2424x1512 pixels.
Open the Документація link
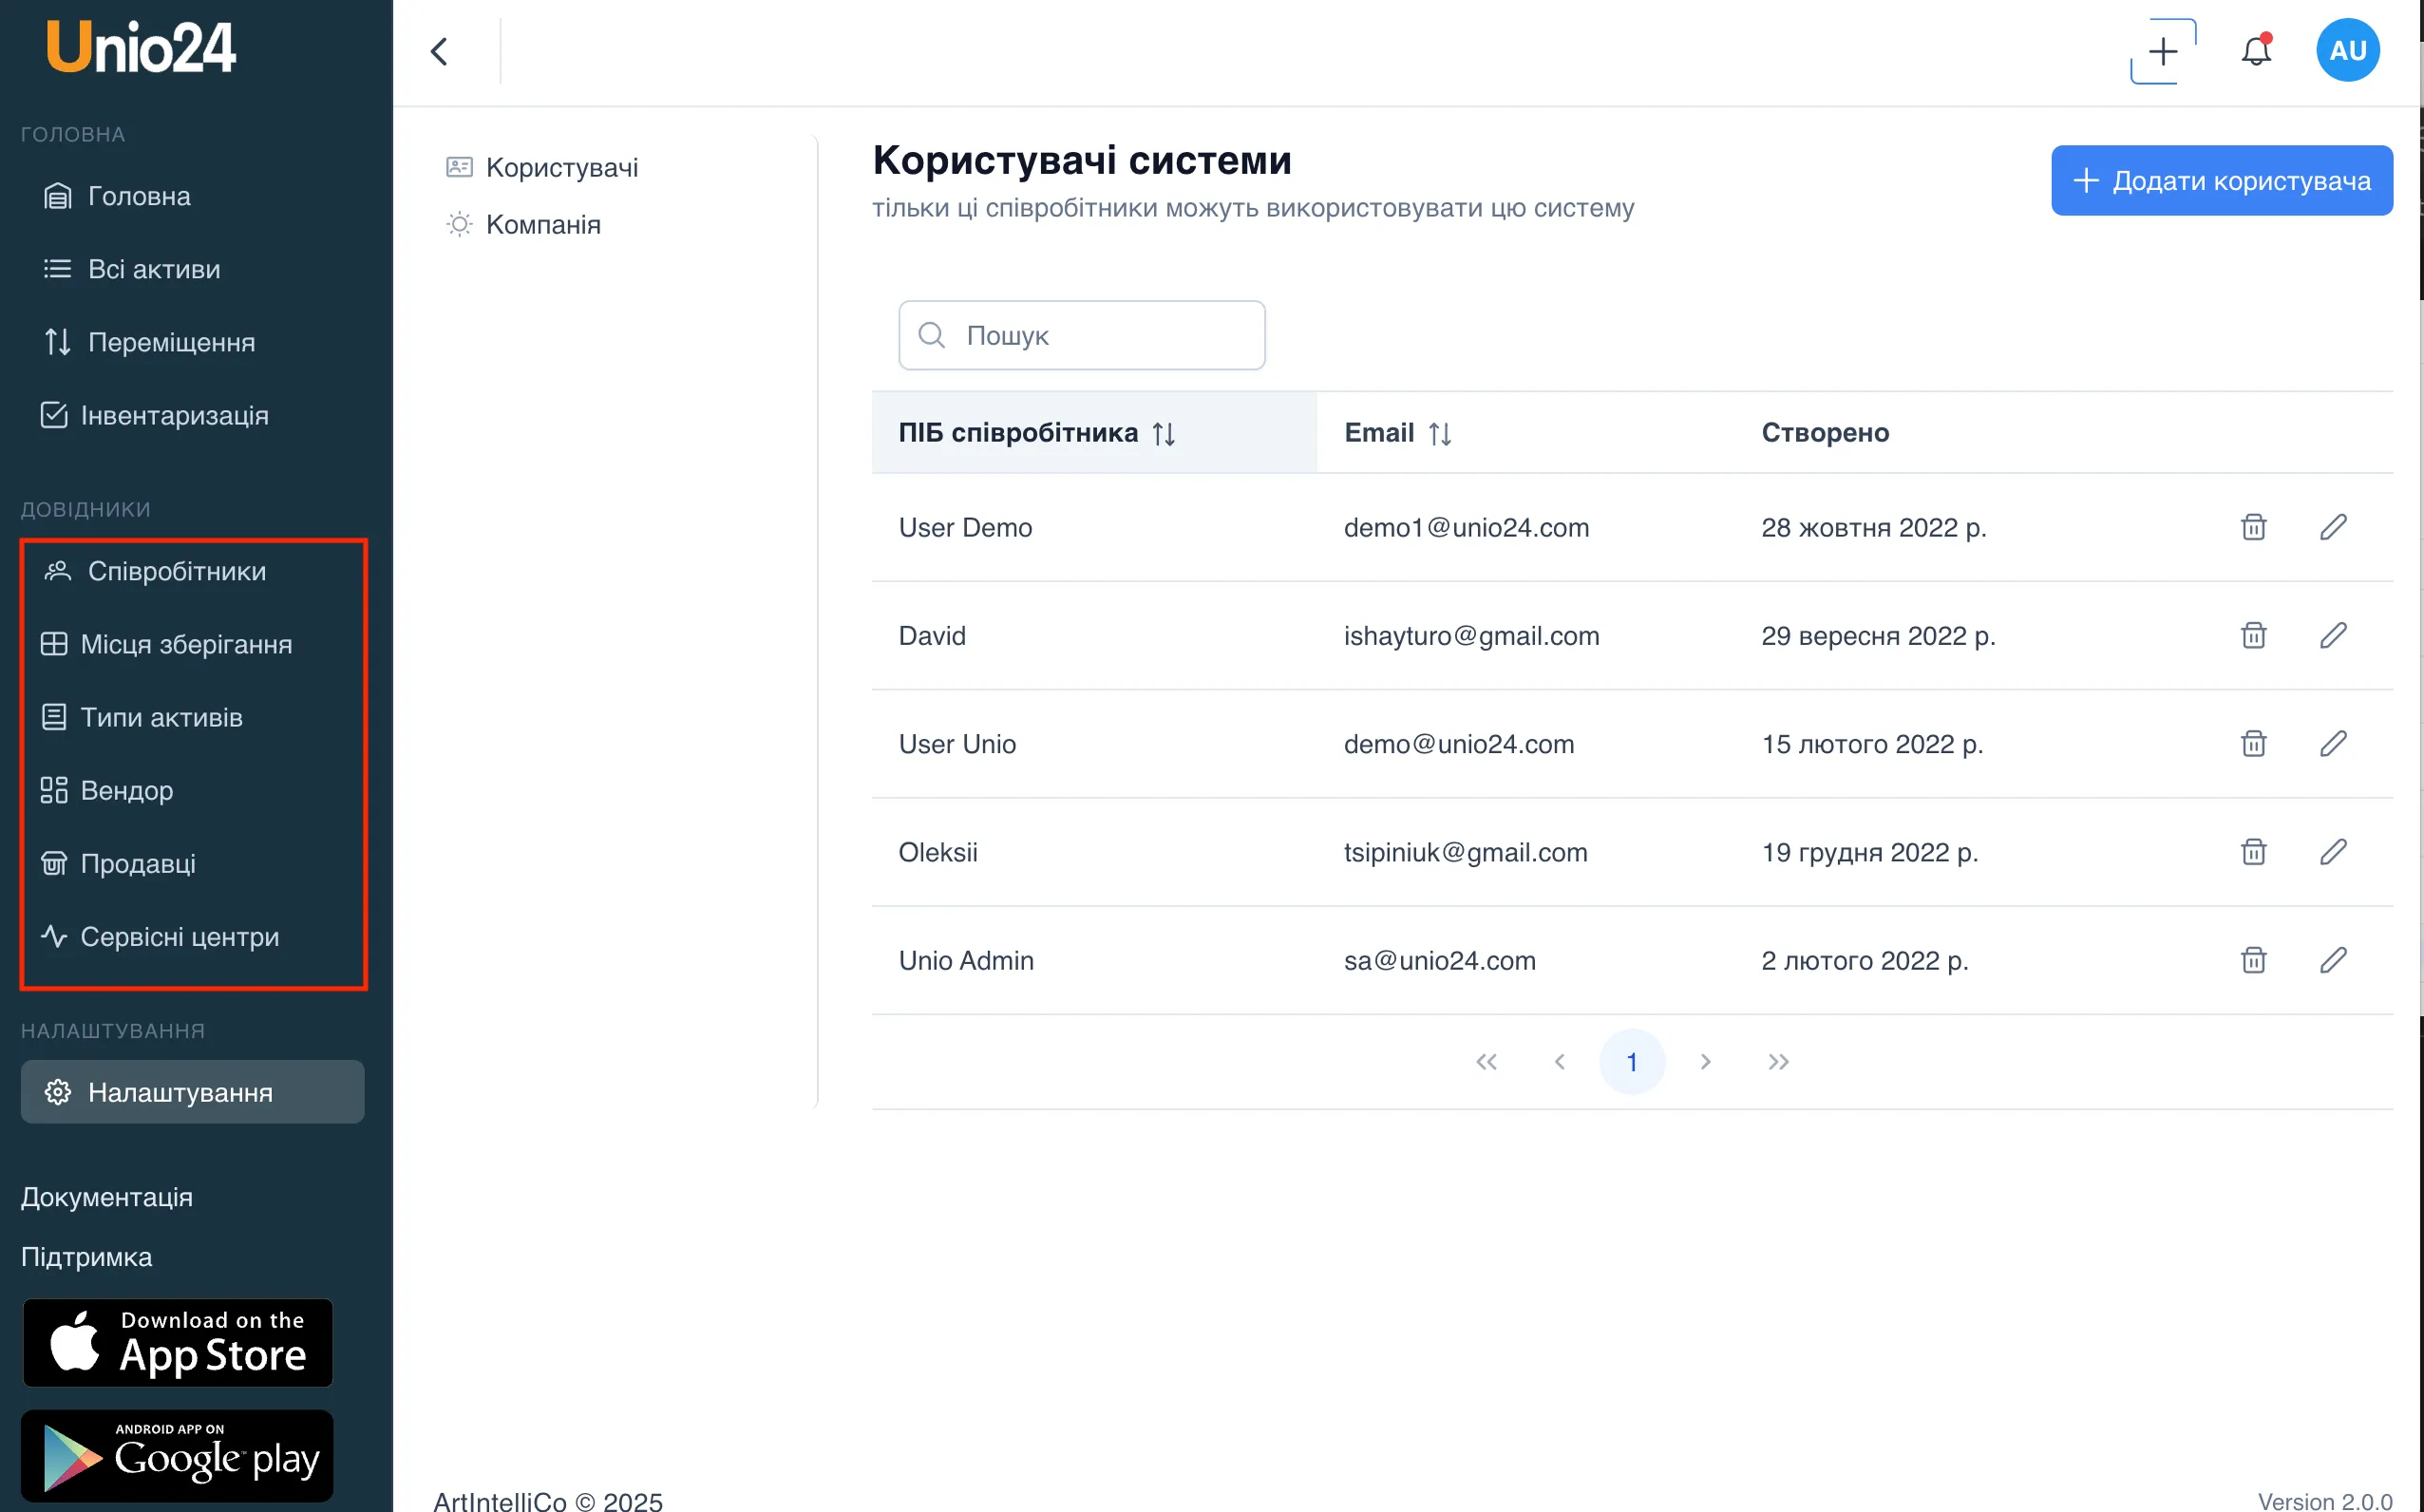(x=107, y=1197)
